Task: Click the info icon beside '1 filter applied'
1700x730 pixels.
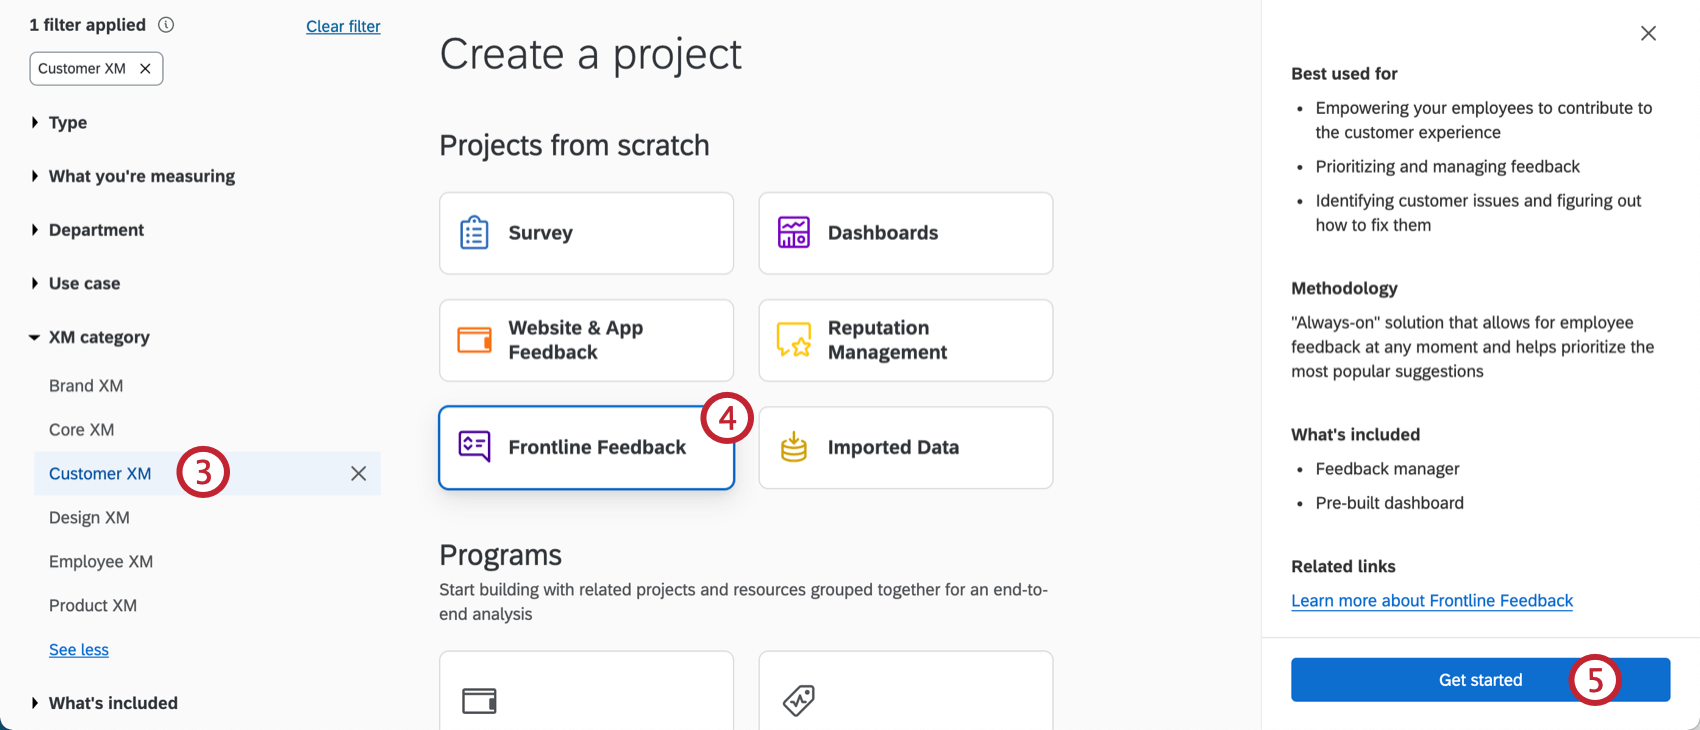Action: (x=166, y=24)
